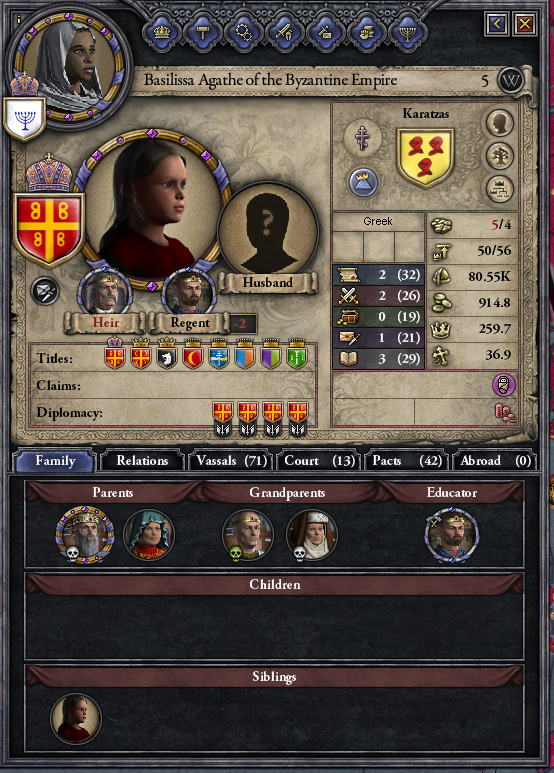Switch to the Relations tab

click(x=142, y=460)
